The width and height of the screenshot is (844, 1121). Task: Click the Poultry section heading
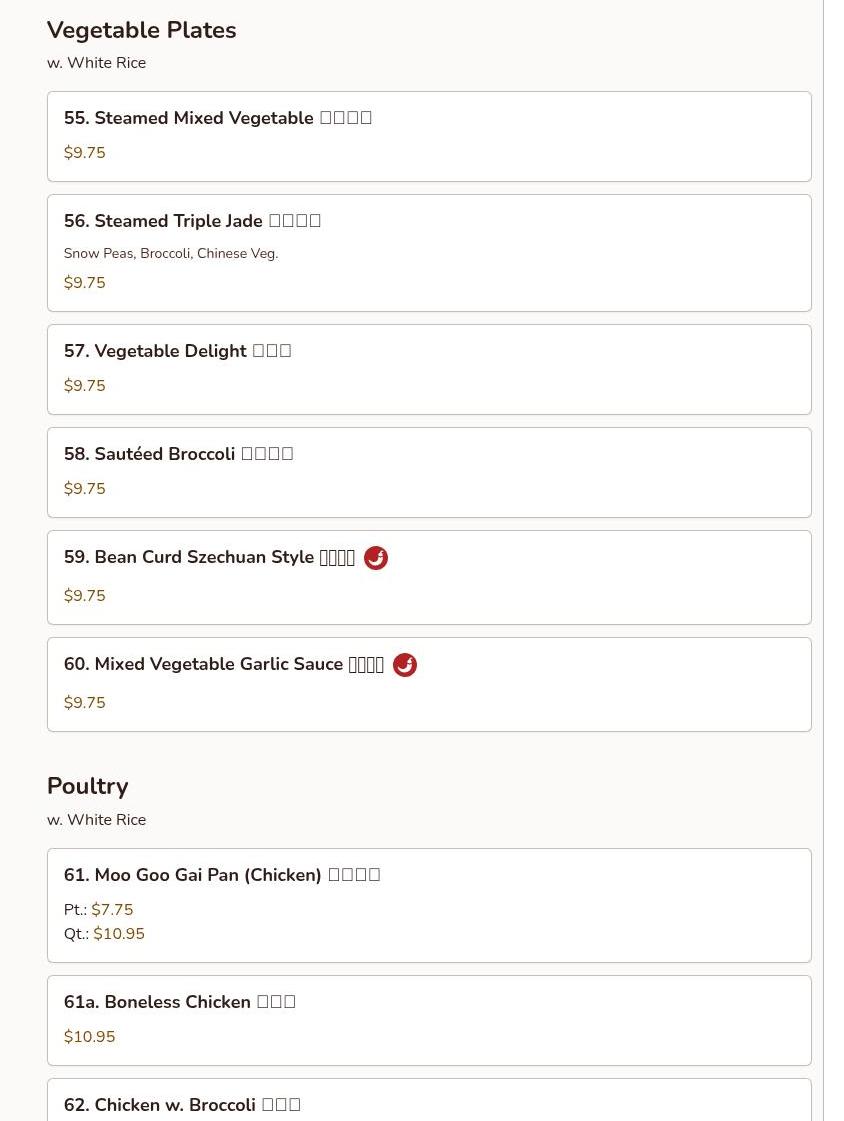click(88, 786)
